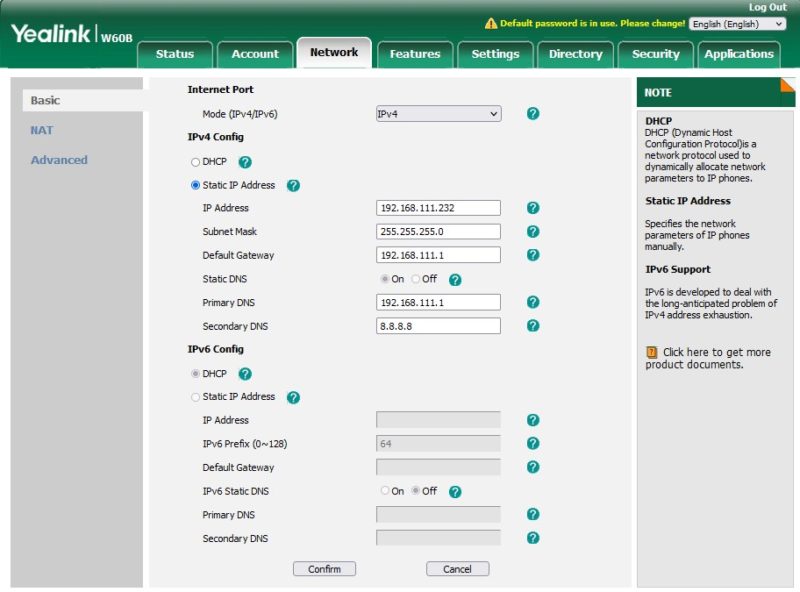Viewport: 800px width, 592px height.
Task: Open help for Mode (IPv4/IPv6) setting
Action: tap(533, 113)
